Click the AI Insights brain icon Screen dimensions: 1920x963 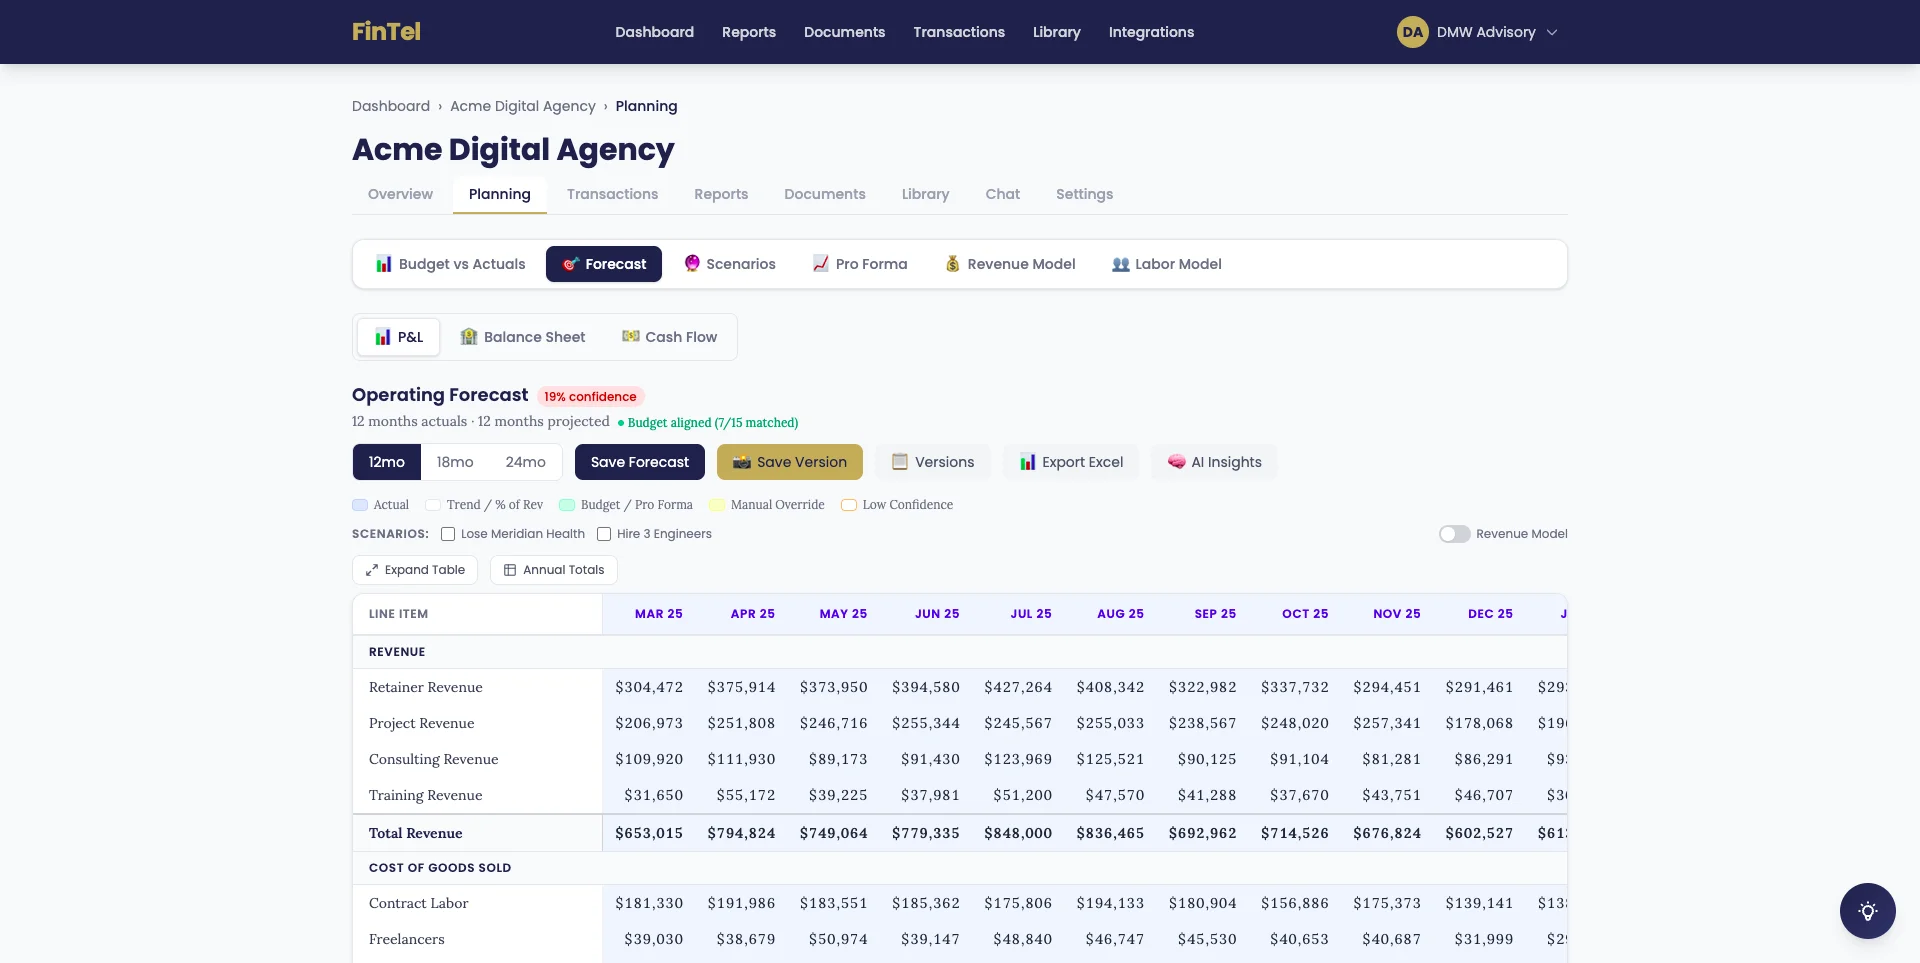[1176, 462]
